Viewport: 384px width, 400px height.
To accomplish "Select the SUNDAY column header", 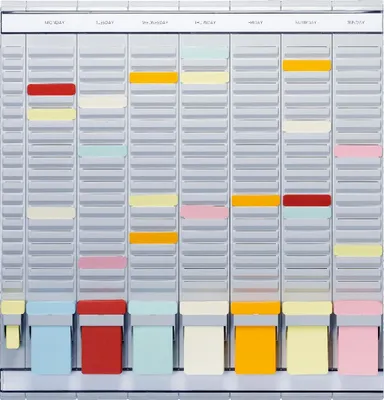I will point(356,23).
